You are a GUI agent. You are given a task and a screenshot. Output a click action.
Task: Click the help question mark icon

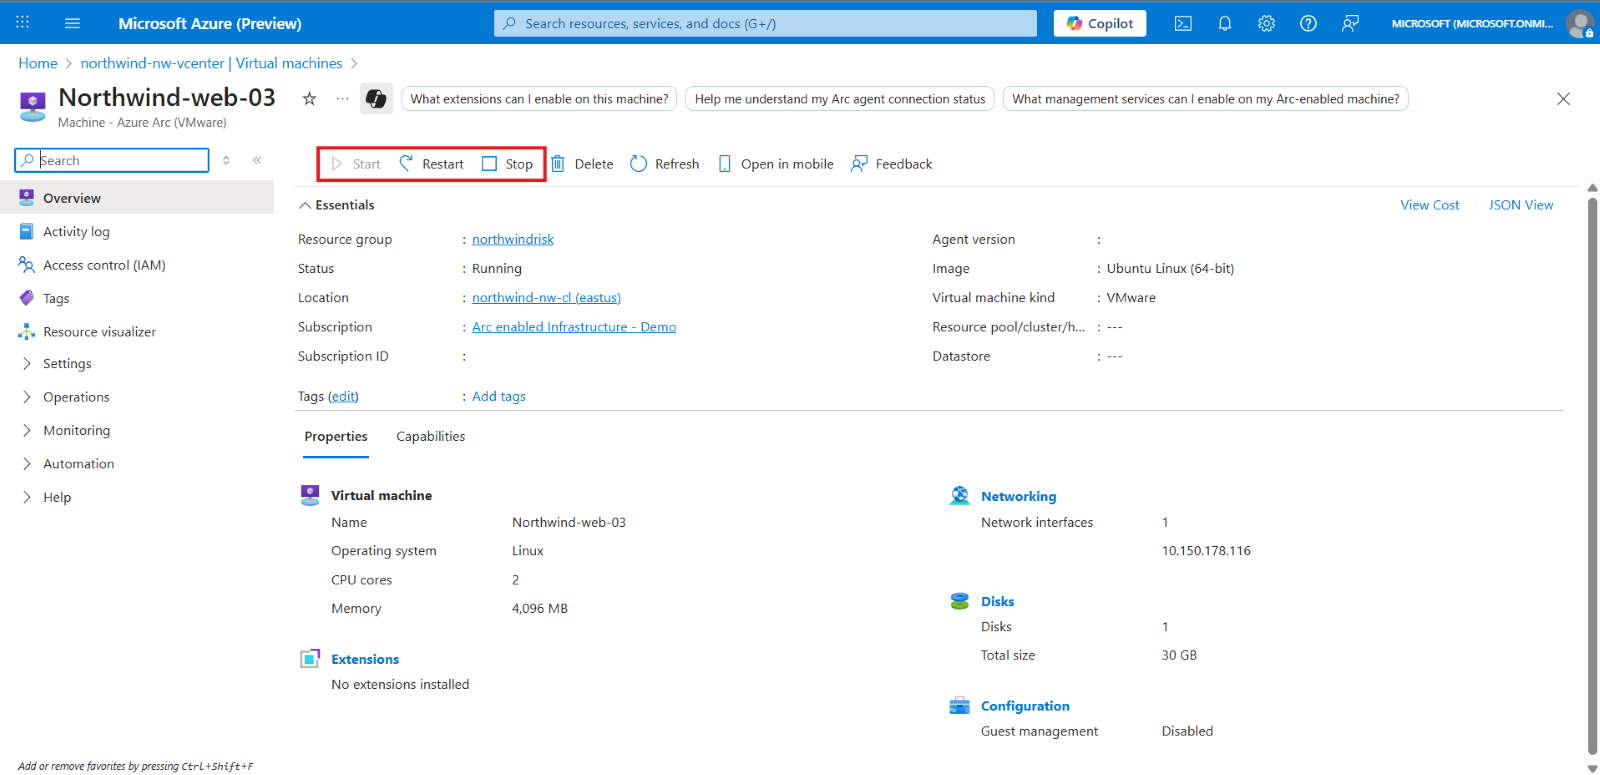pos(1308,23)
